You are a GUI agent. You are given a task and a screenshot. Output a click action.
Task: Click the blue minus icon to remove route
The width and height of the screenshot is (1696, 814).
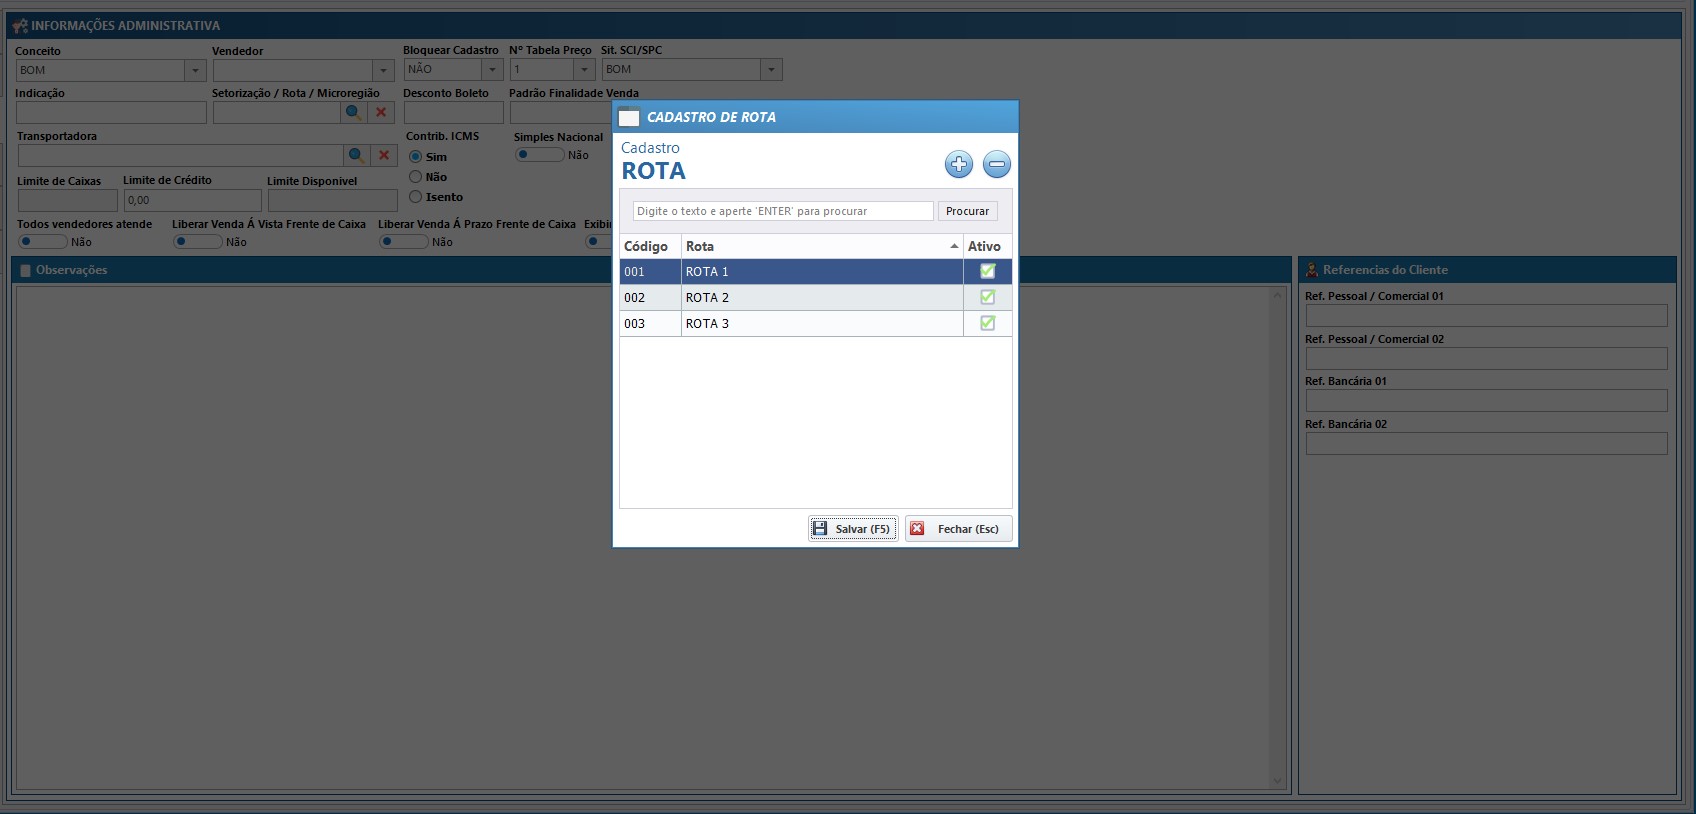tap(996, 165)
